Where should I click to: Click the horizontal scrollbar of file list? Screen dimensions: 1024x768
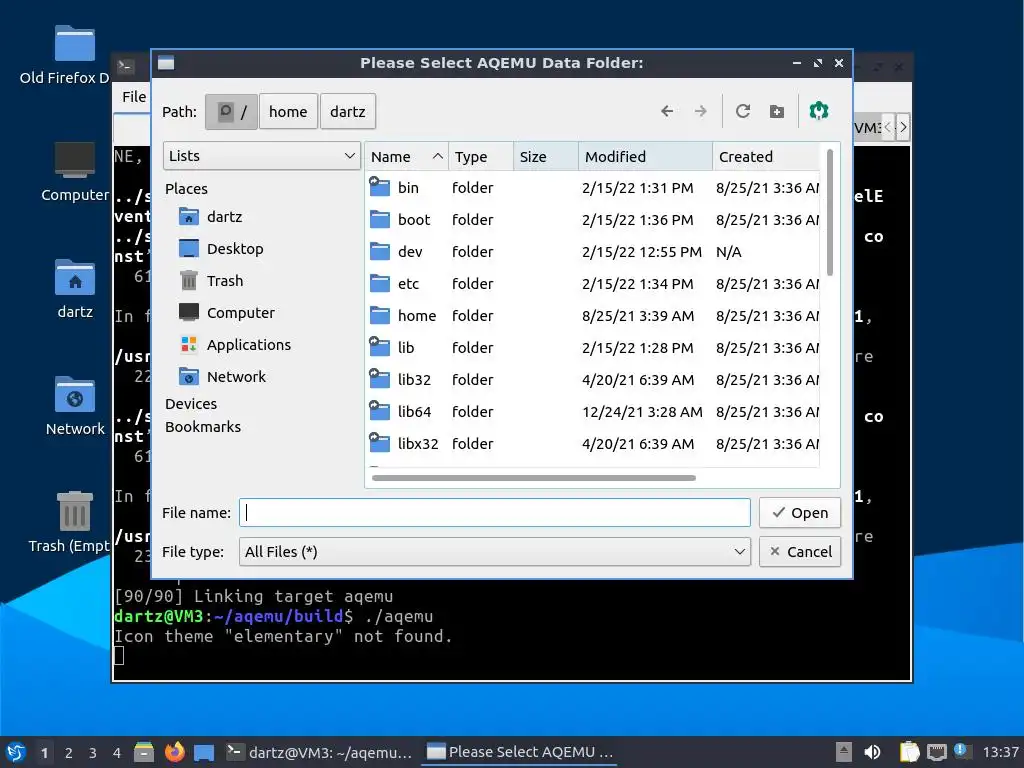pos(534,478)
